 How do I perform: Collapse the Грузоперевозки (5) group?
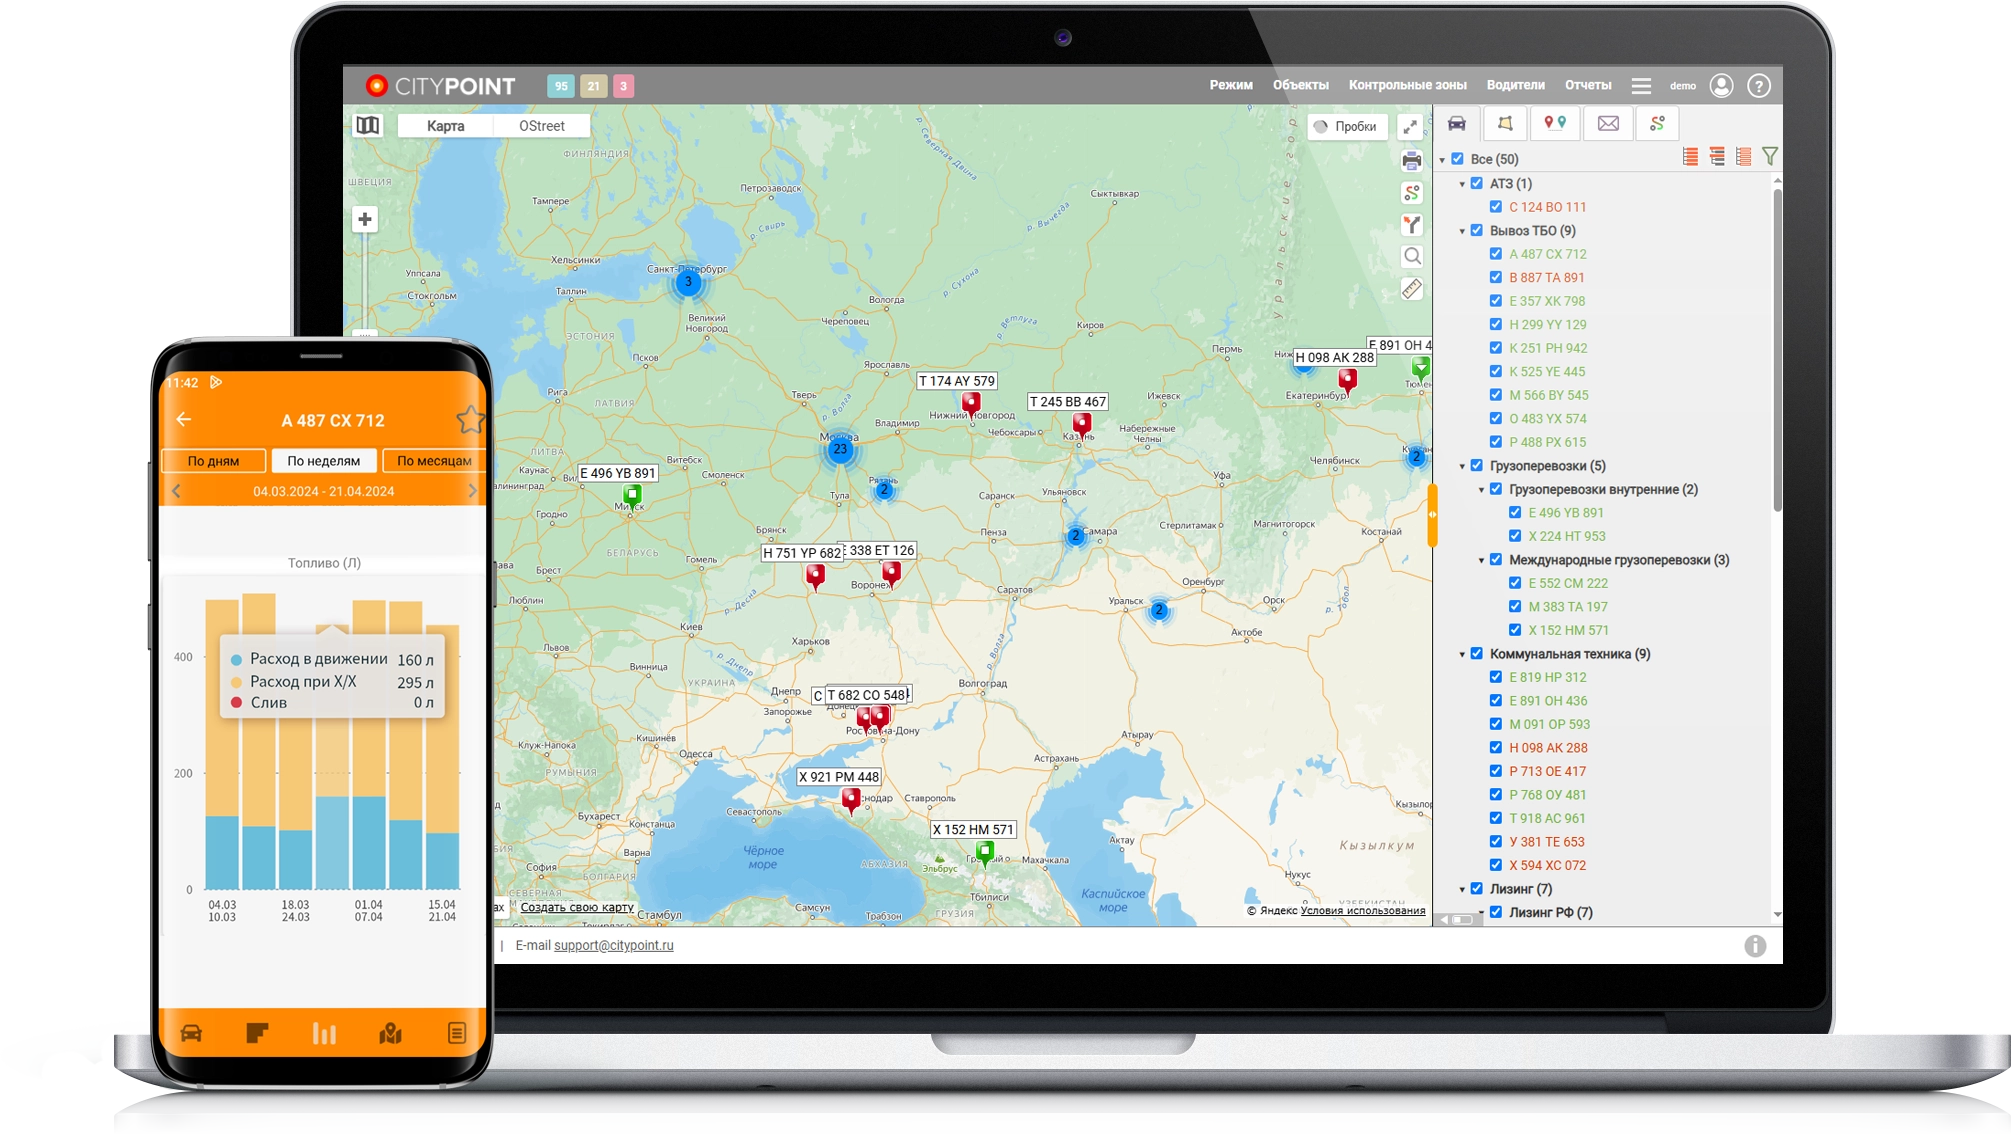click(1462, 466)
